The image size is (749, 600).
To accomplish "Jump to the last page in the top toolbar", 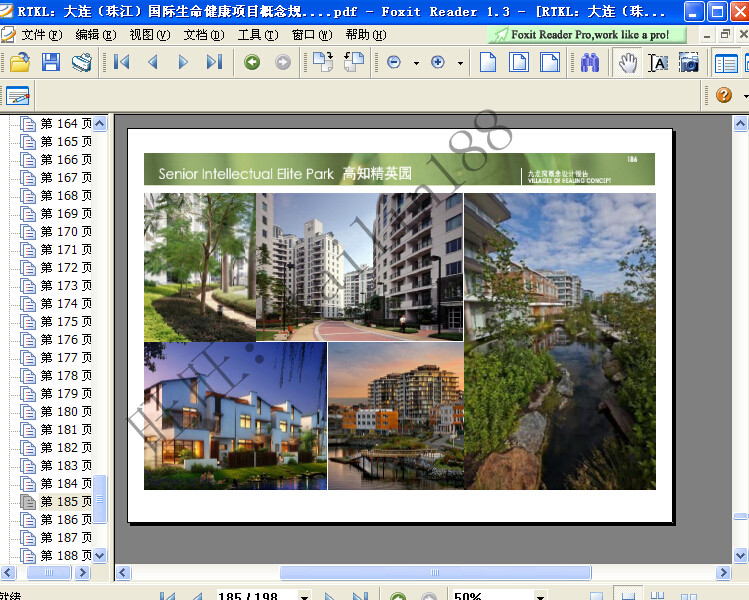I will [x=214, y=62].
